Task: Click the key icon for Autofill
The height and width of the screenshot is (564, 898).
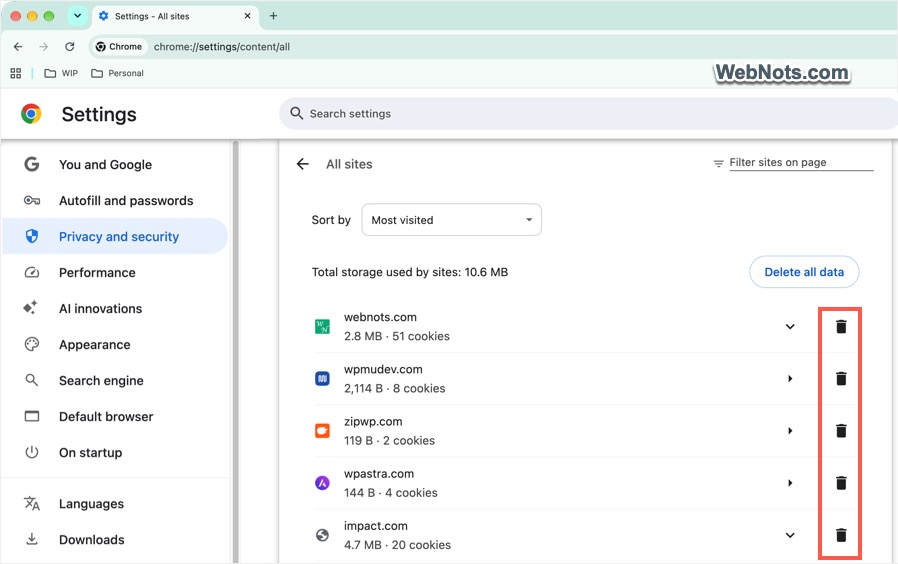Action: click(x=31, y=200)
